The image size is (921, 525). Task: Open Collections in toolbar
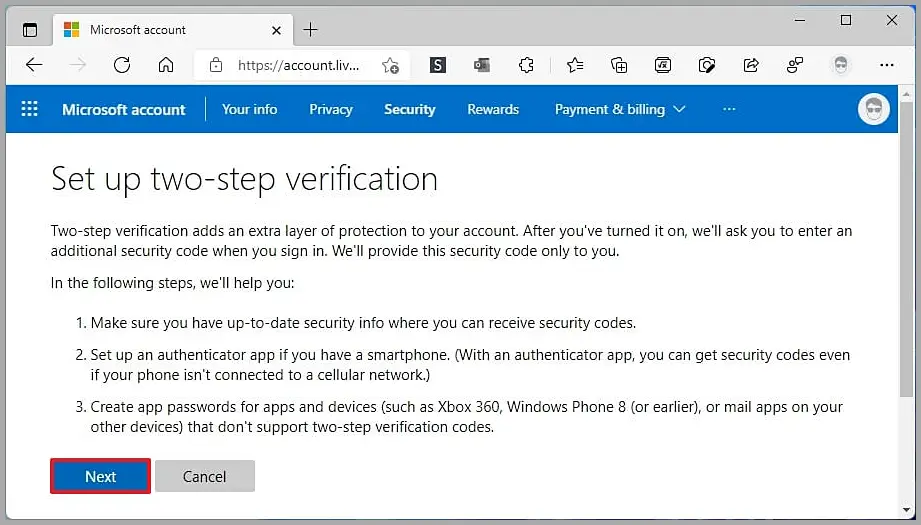(x=619, y=65)
